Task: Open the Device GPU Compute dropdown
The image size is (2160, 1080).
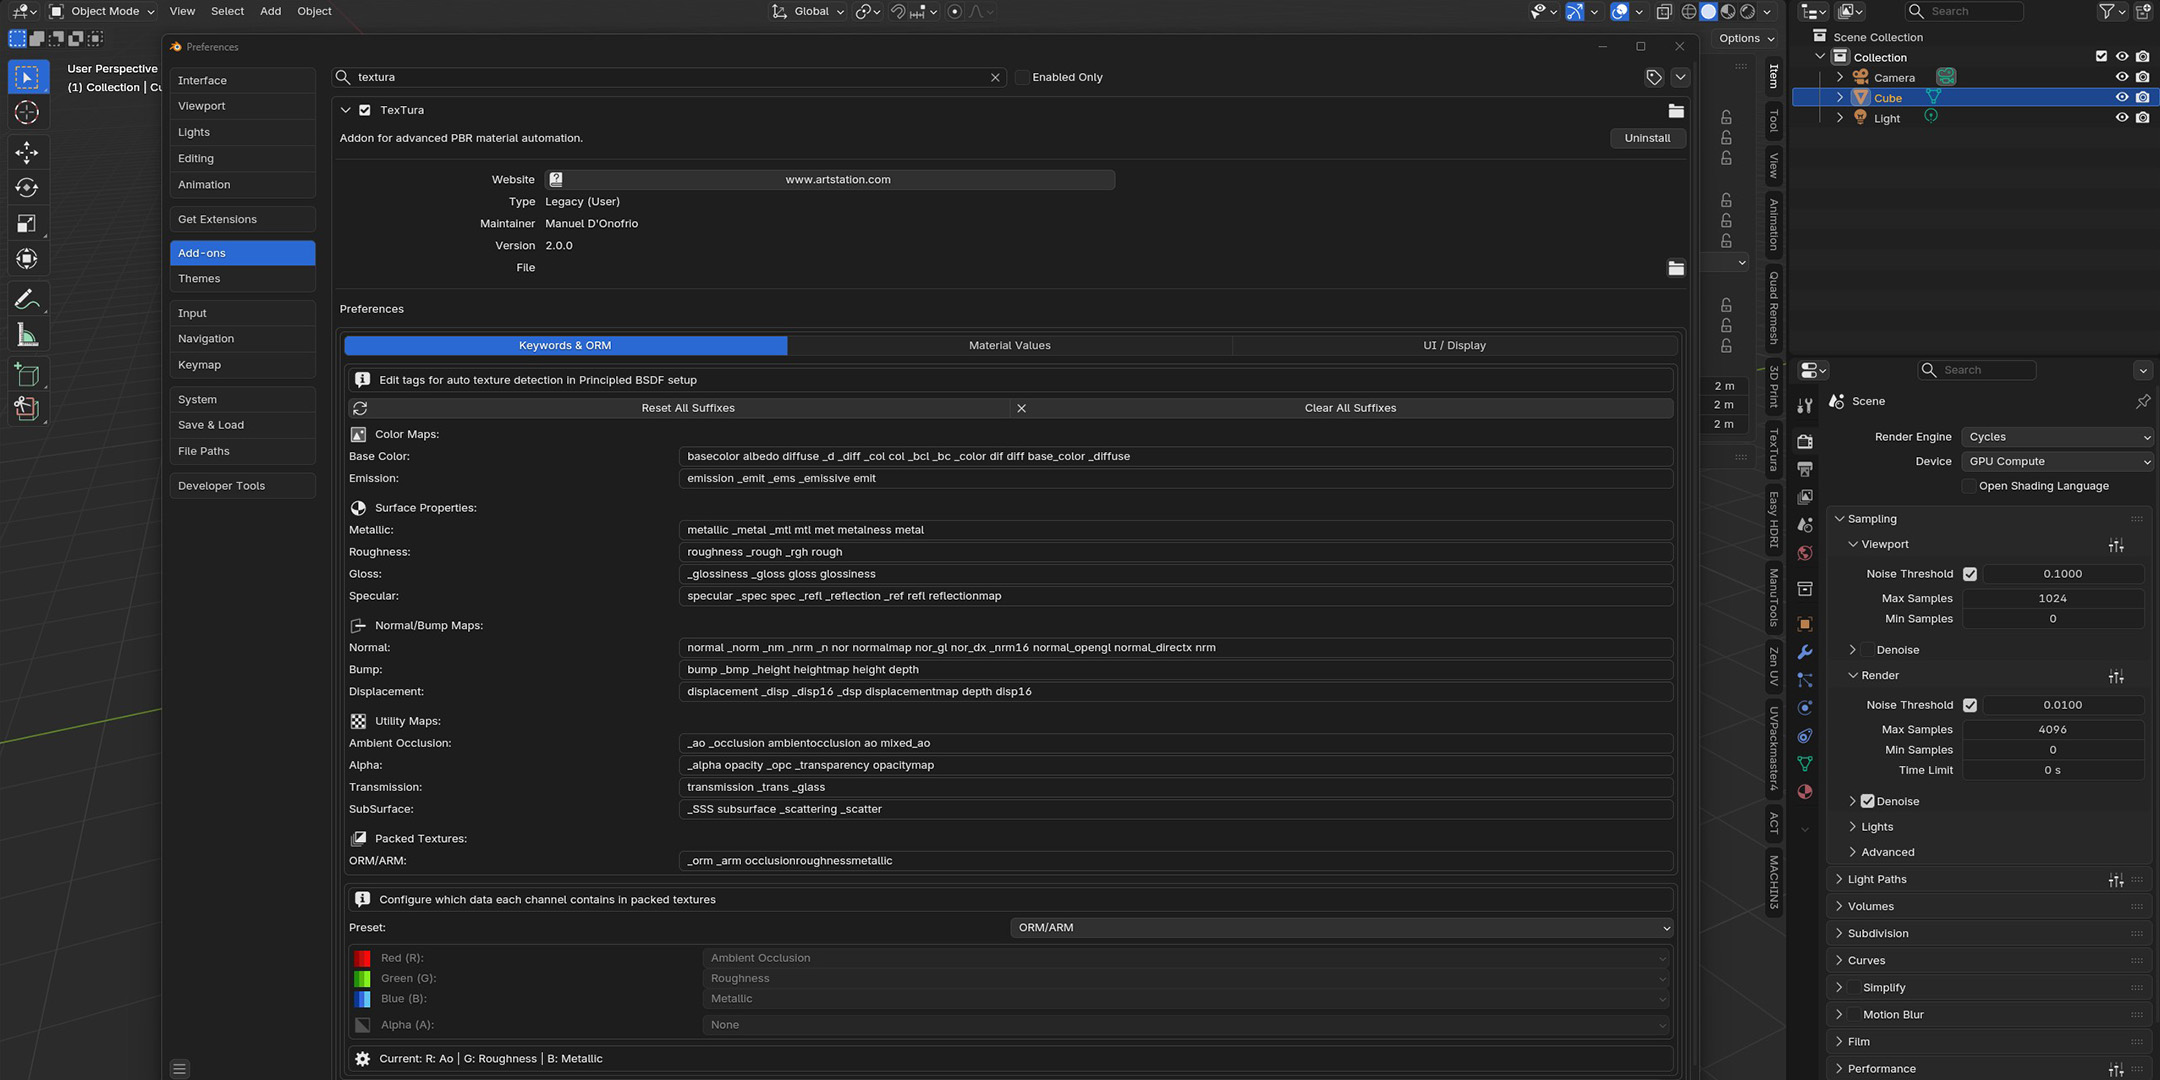Action: click(2057, 461)
